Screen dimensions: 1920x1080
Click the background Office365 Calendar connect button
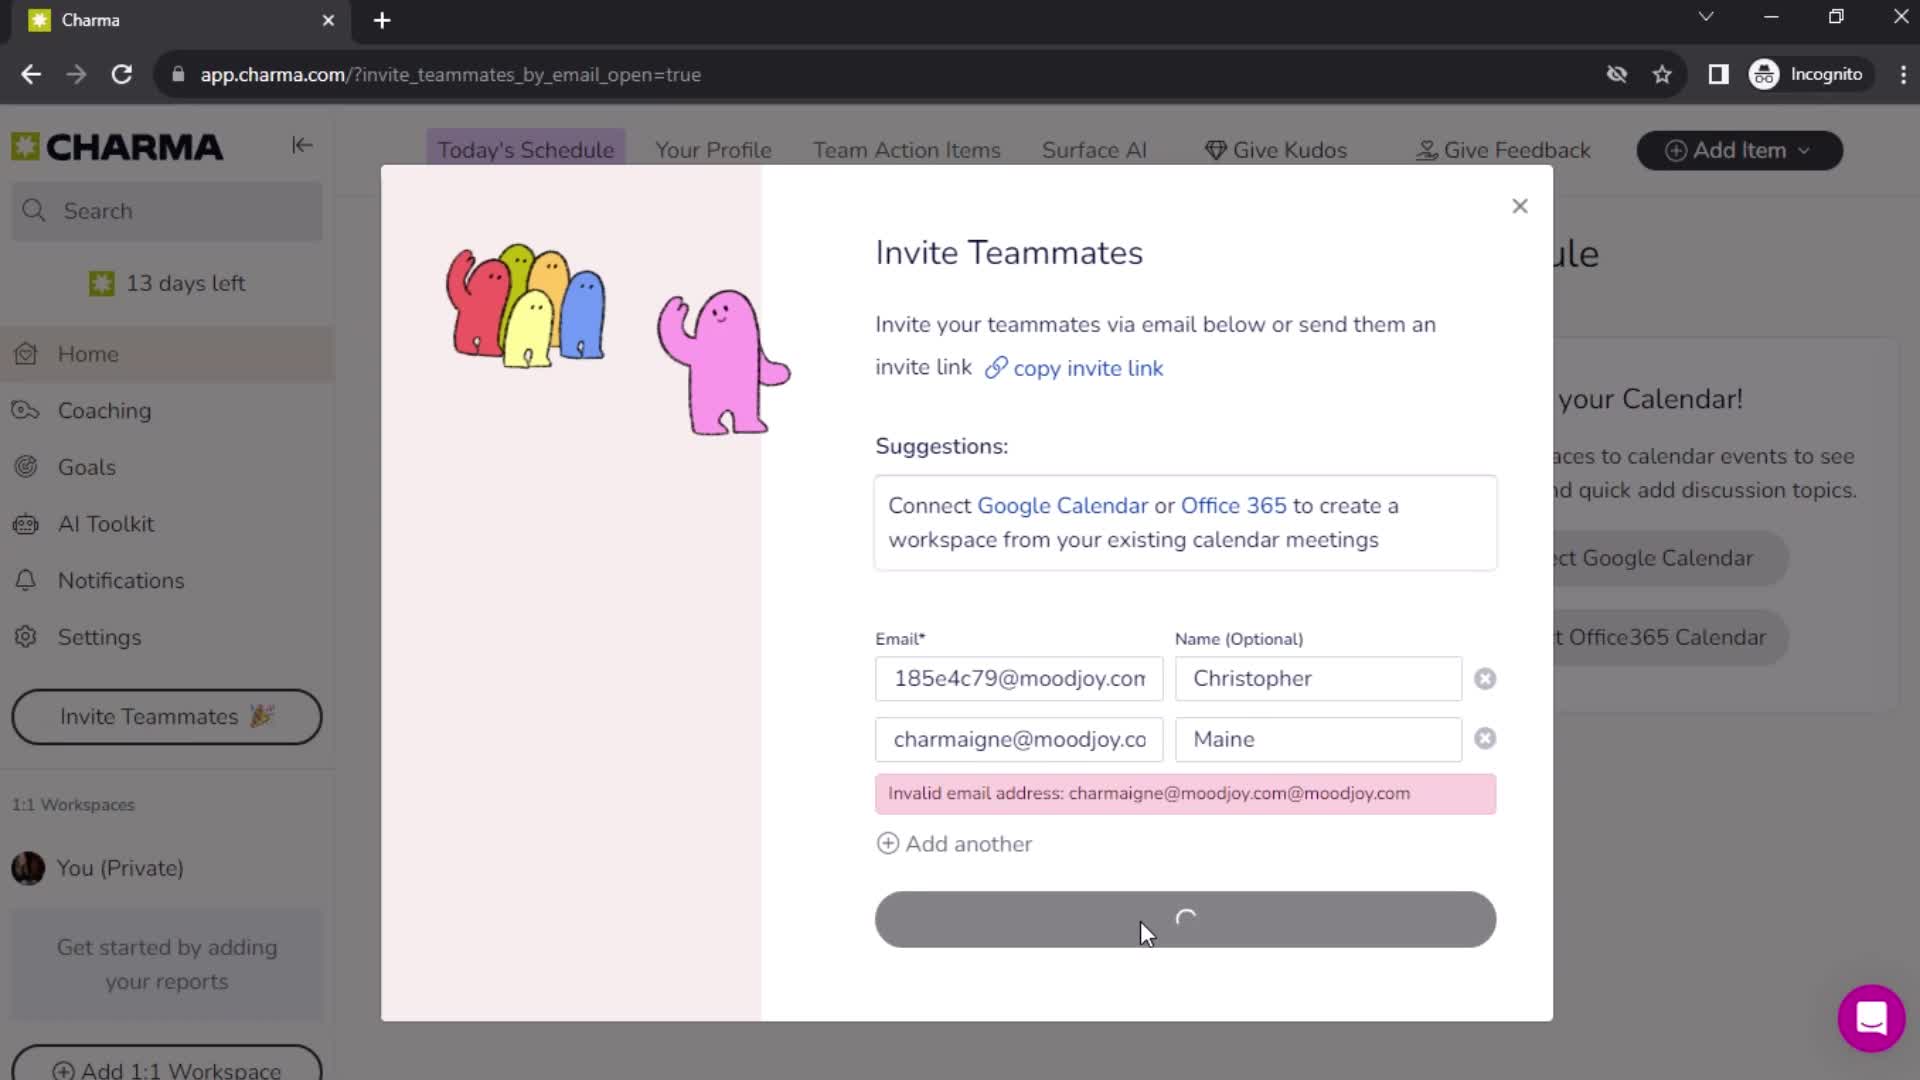(x=1669, y=638)
